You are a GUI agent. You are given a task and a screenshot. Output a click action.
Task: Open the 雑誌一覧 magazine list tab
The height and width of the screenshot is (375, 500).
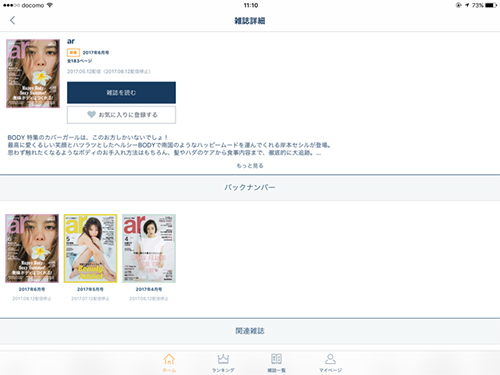point(276,363)
